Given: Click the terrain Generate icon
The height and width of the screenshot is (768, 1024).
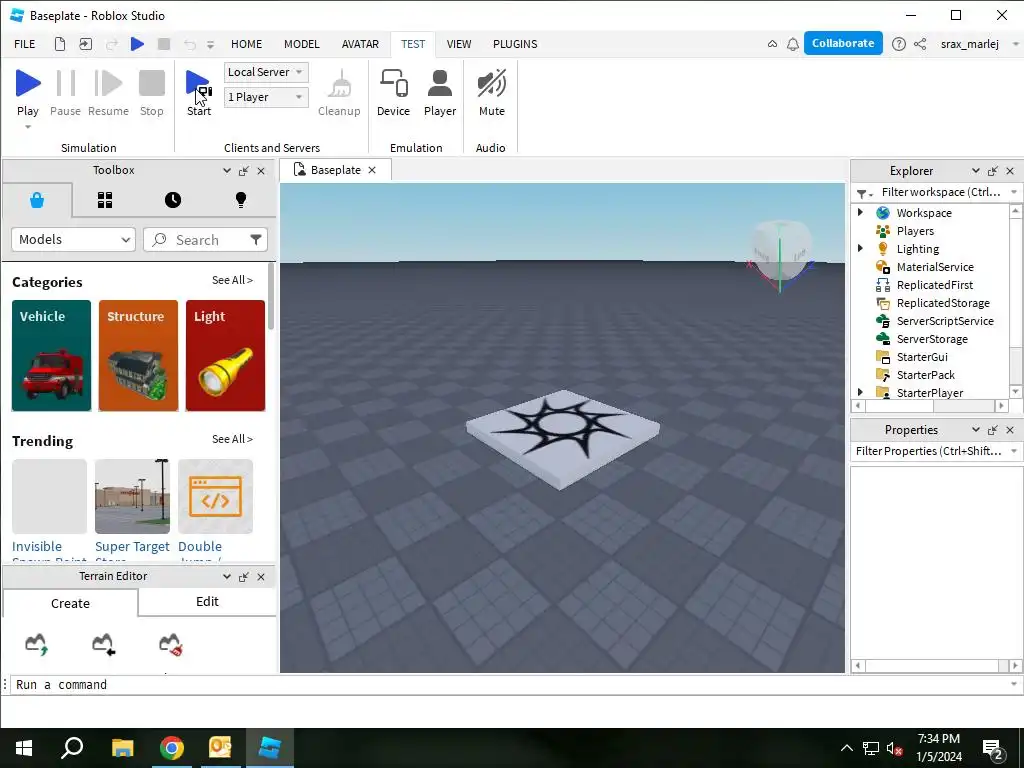Looking at the screenshot, I should click(x=37, y=644).
